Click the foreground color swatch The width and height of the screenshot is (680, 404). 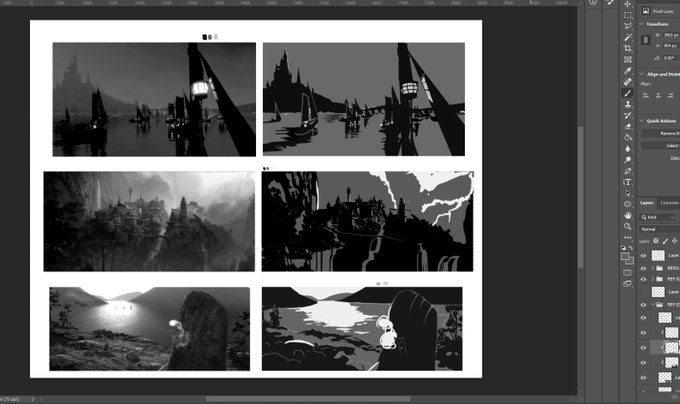(x=625, y=257)
